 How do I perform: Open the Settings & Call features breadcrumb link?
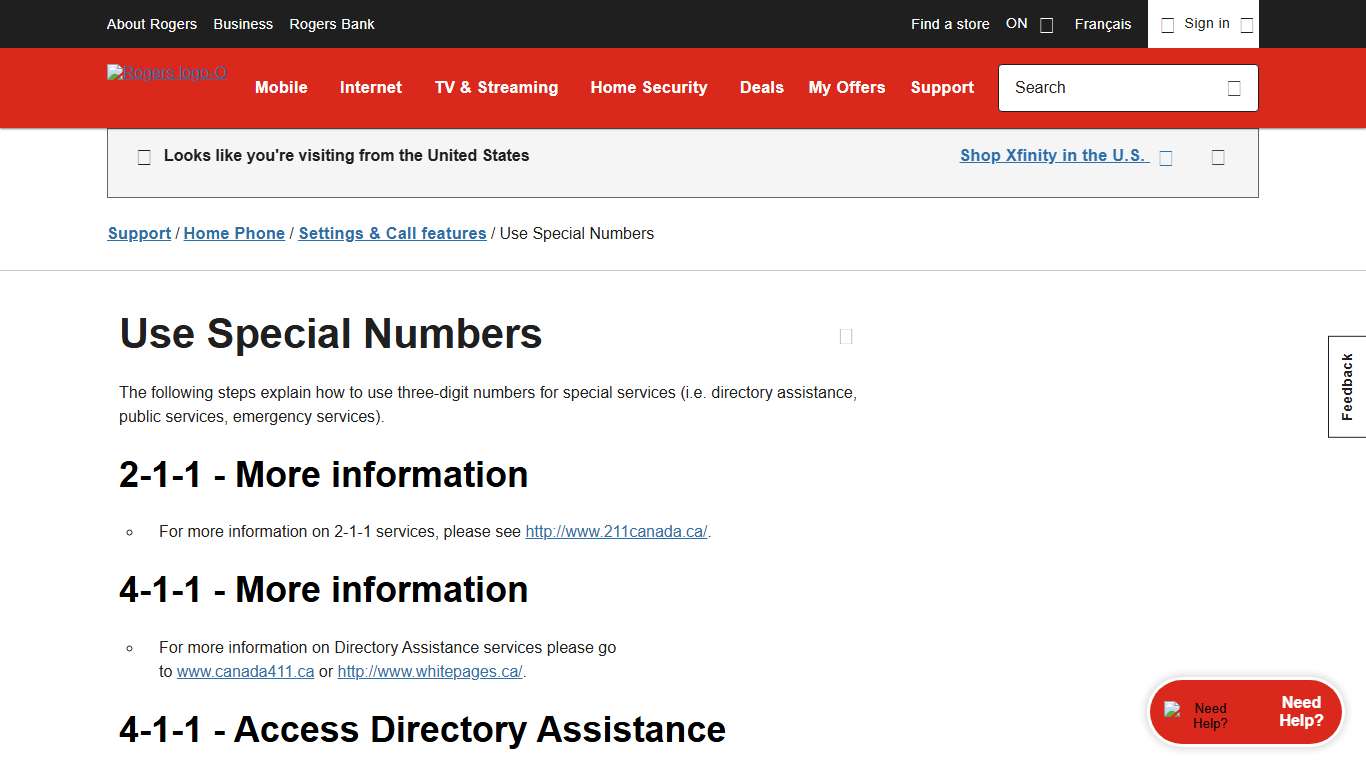pyautogui.click(x=392, y=233)
